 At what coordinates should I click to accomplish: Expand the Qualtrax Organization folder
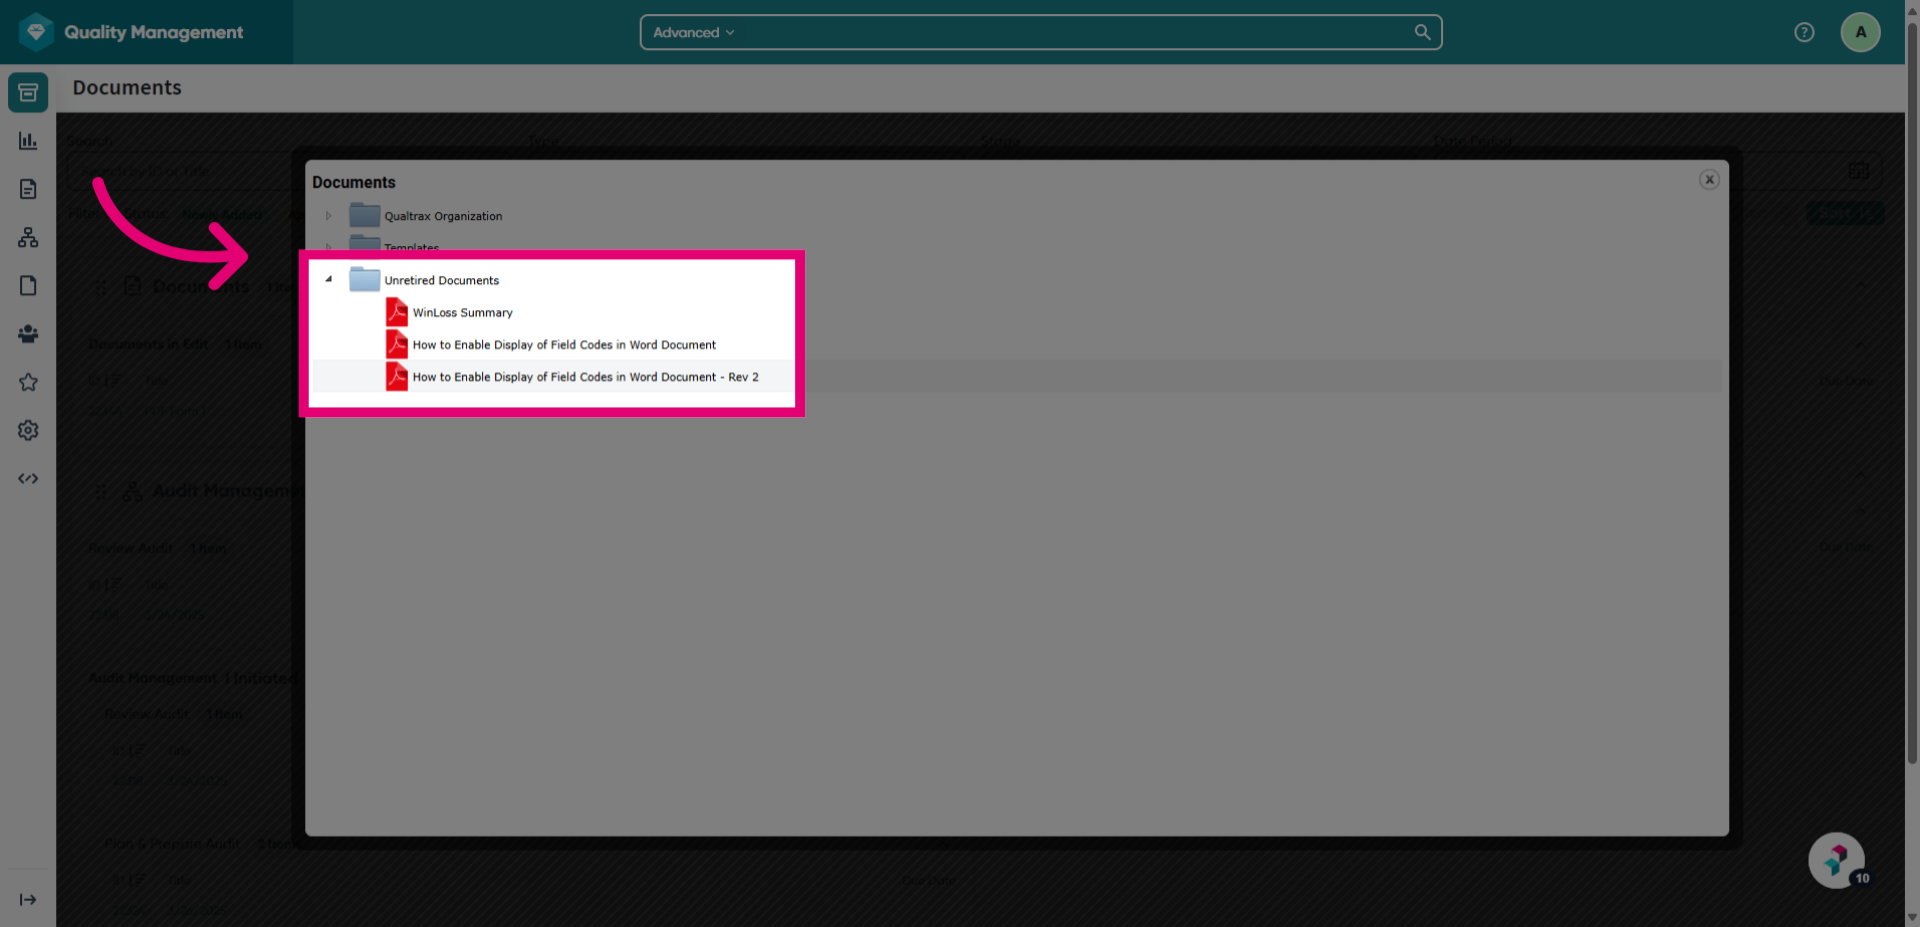[328, 216]
